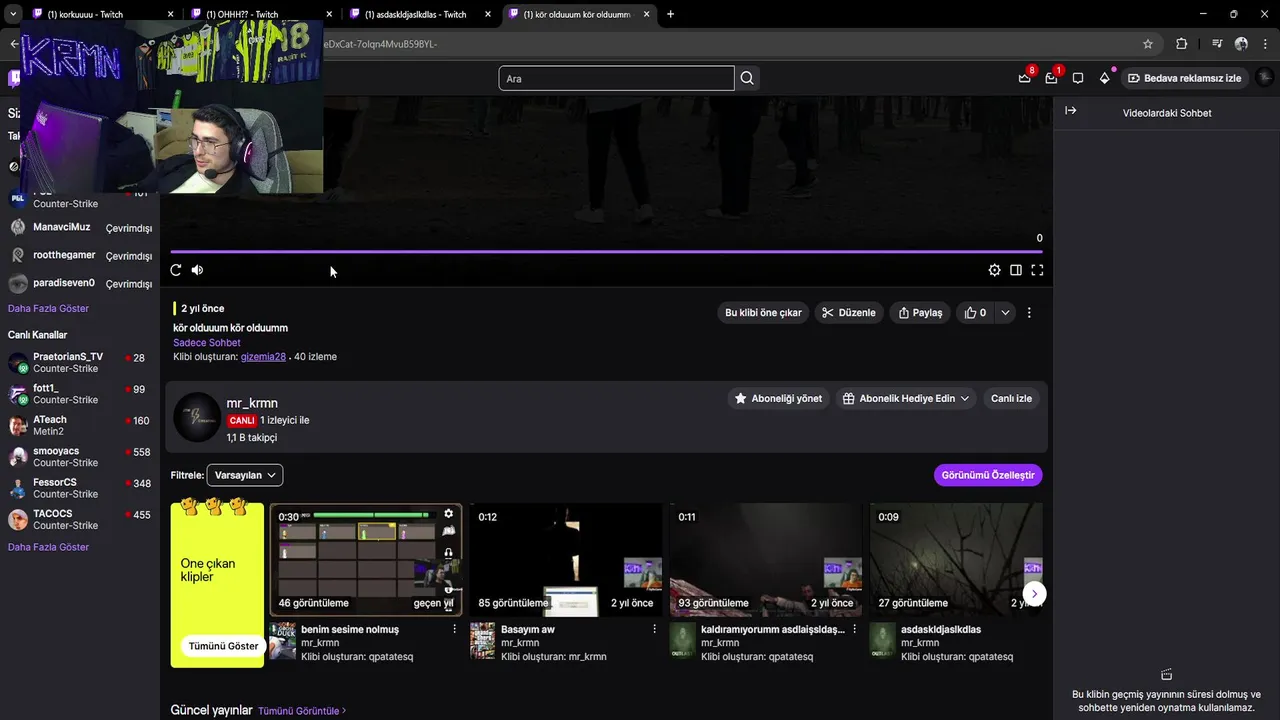Open the mr_krmn channel avatar
The height and width of the screenshot is (720, 1280).
tap(197, 417)
